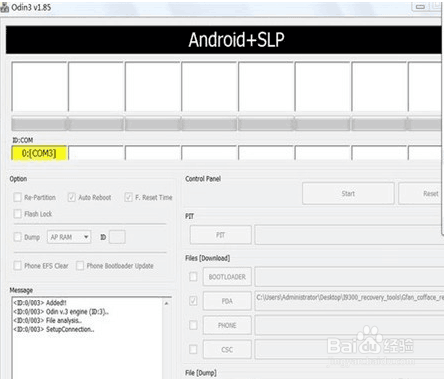Viewport: 444px width, 379px height.
Task: Click the Start button
Action: click(348, 193)
